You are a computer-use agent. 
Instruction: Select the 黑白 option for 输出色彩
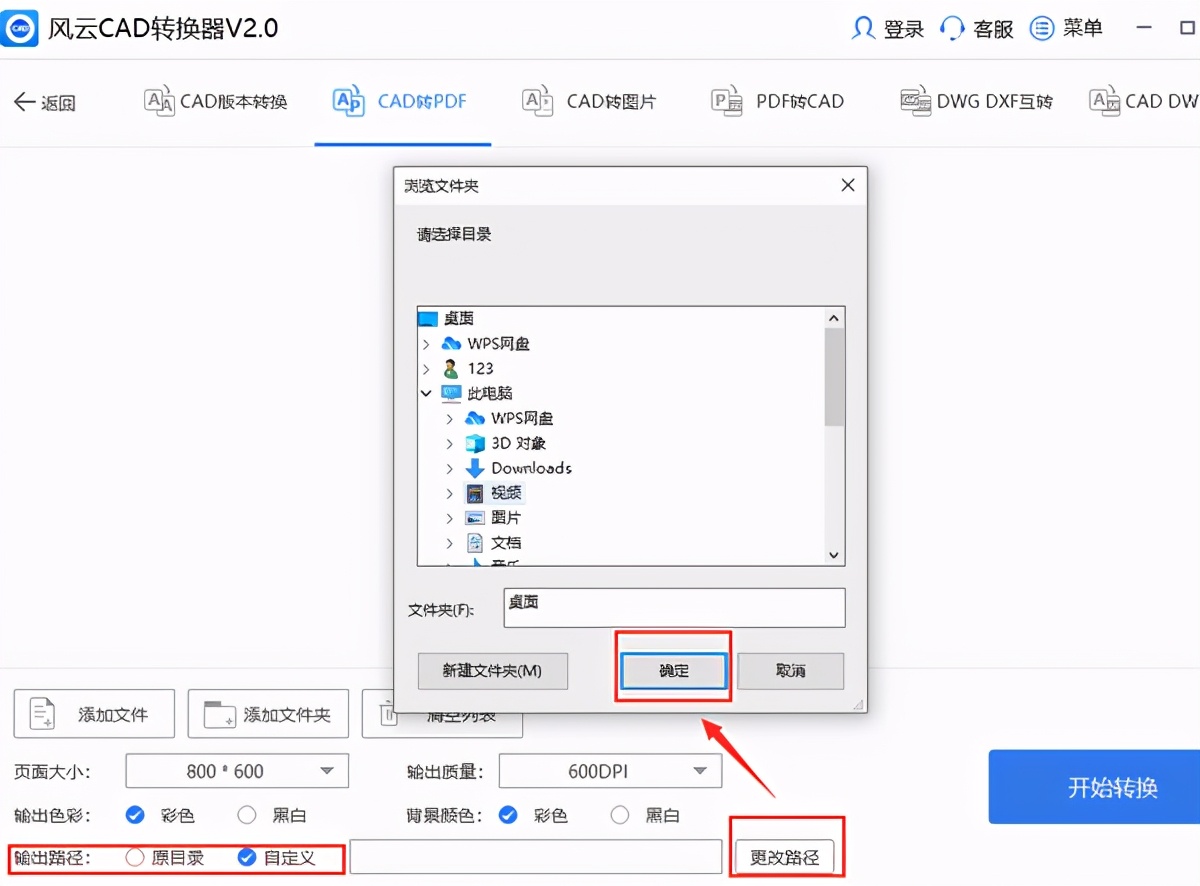coord(246,815)
